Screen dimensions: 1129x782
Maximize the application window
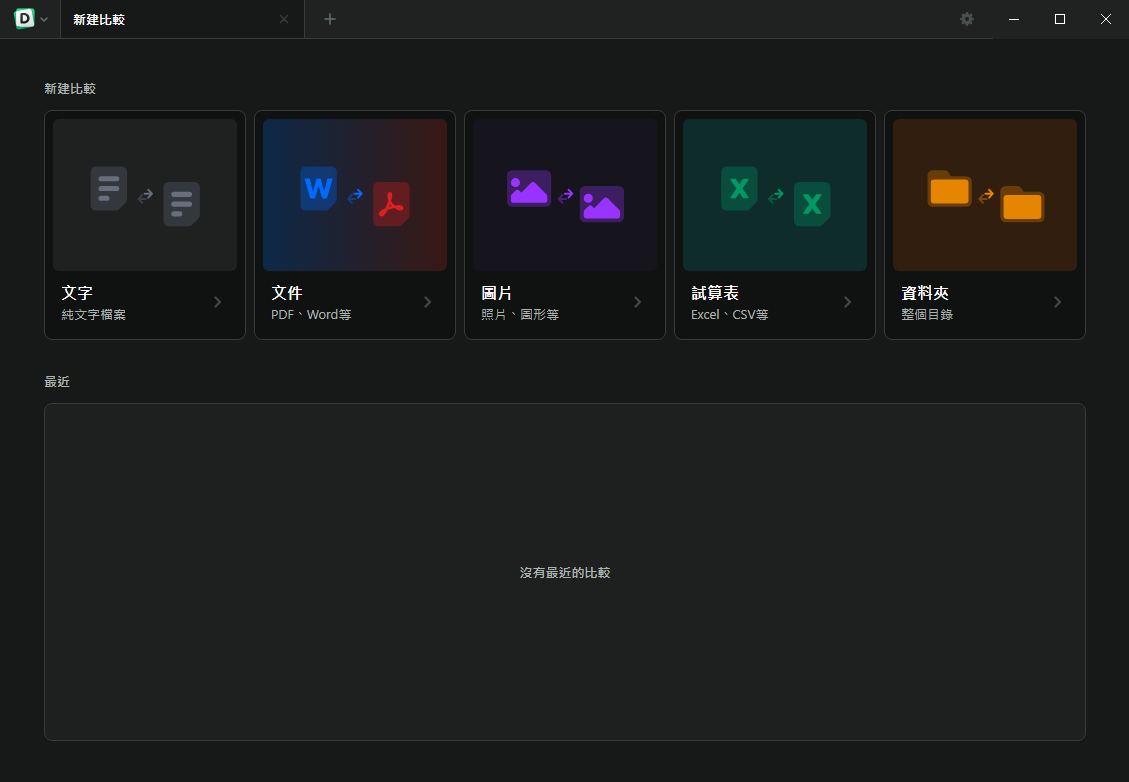[1060, 19]
